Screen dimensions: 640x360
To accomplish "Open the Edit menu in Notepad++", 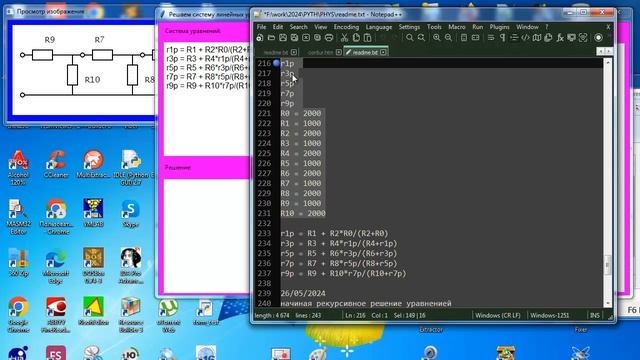I will (x=278, y=27).
